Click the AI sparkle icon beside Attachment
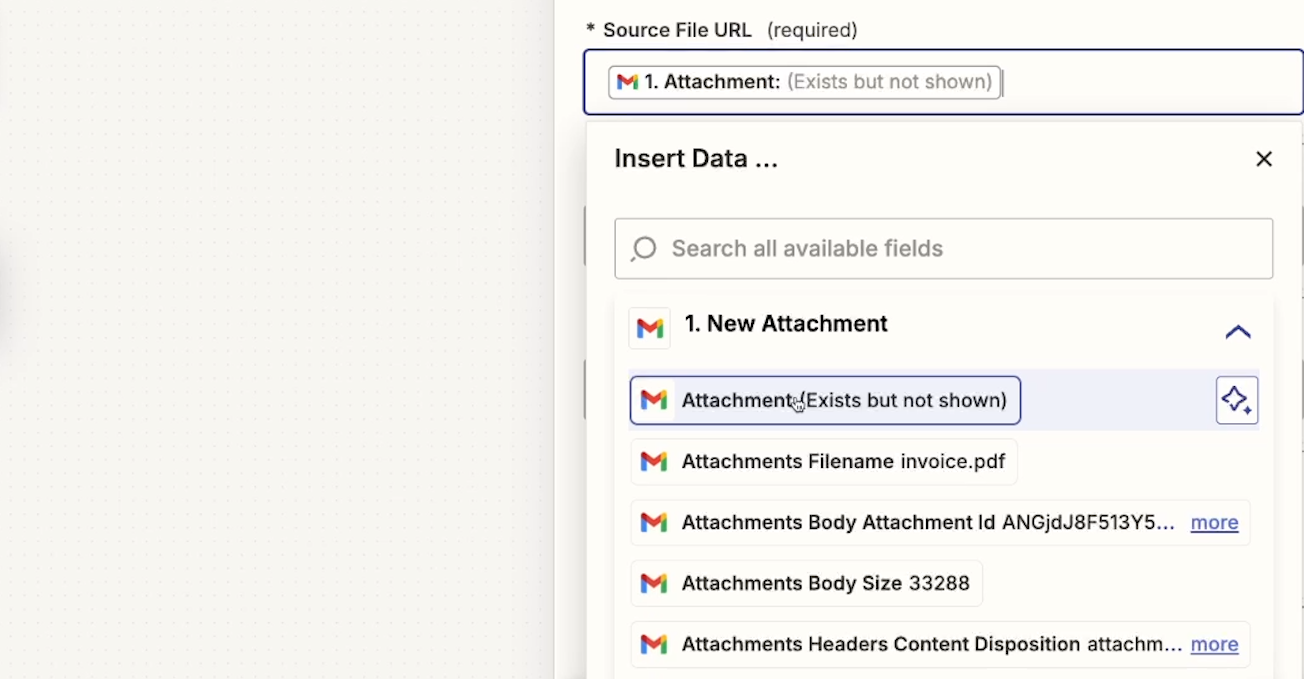 [x=1237, y=400]
